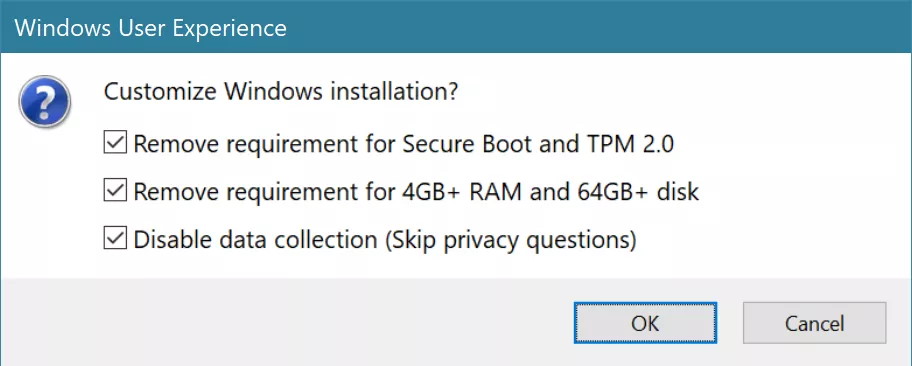The height and width of the screenshot is (366, 912).
Task: Click the (Skip privacy questions) text
Action: coord(510,240)
